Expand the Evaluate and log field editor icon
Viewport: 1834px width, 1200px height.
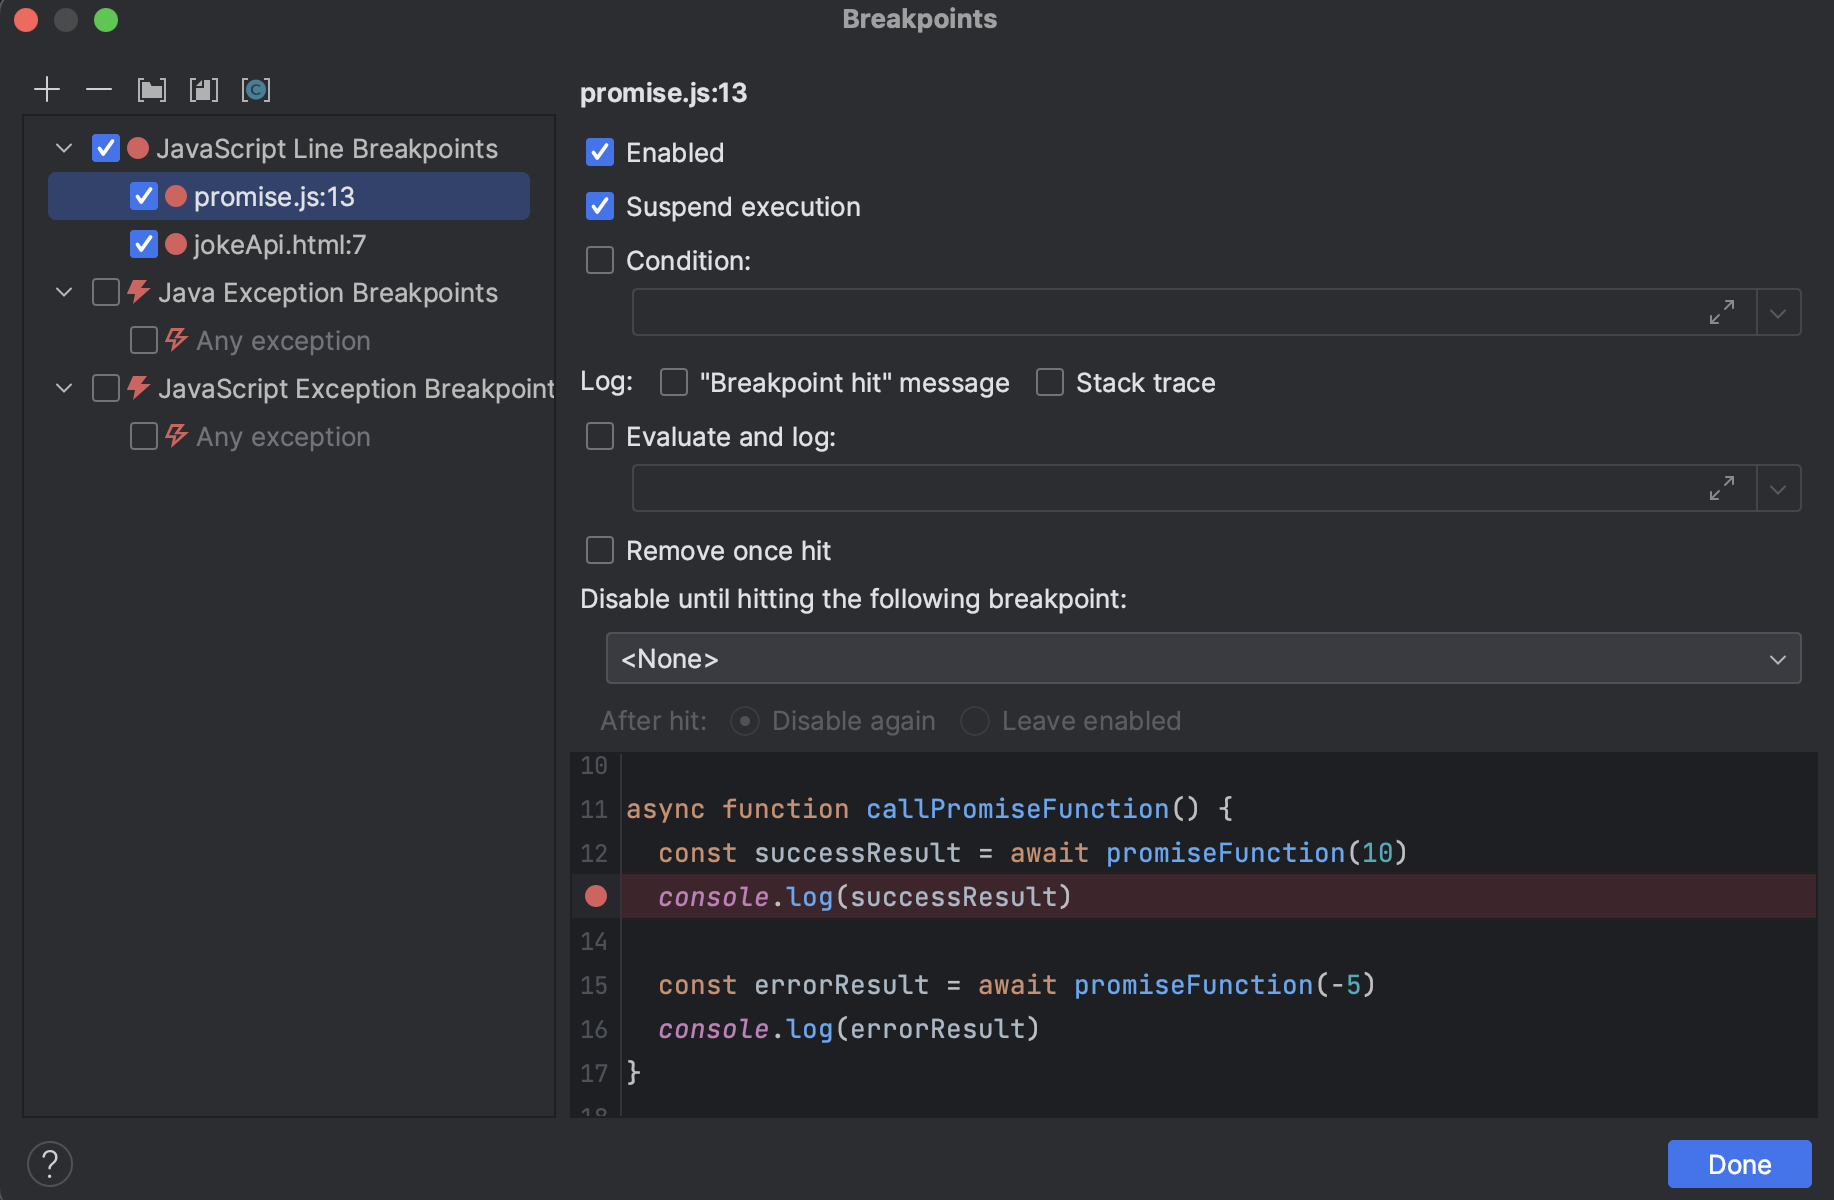1722,489
